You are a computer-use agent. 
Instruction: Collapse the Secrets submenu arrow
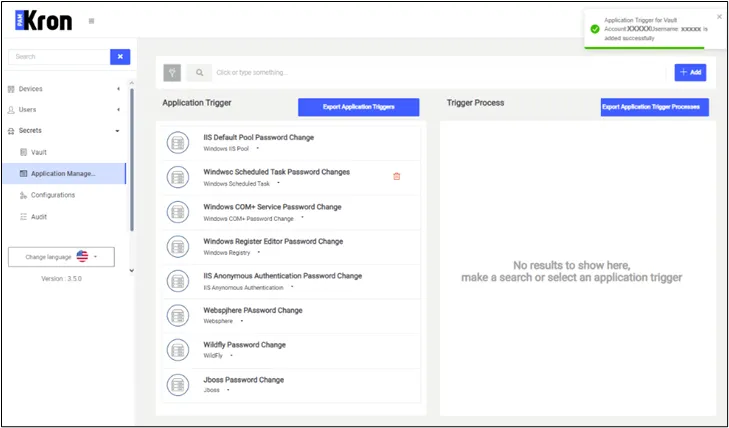pos(117,131)
